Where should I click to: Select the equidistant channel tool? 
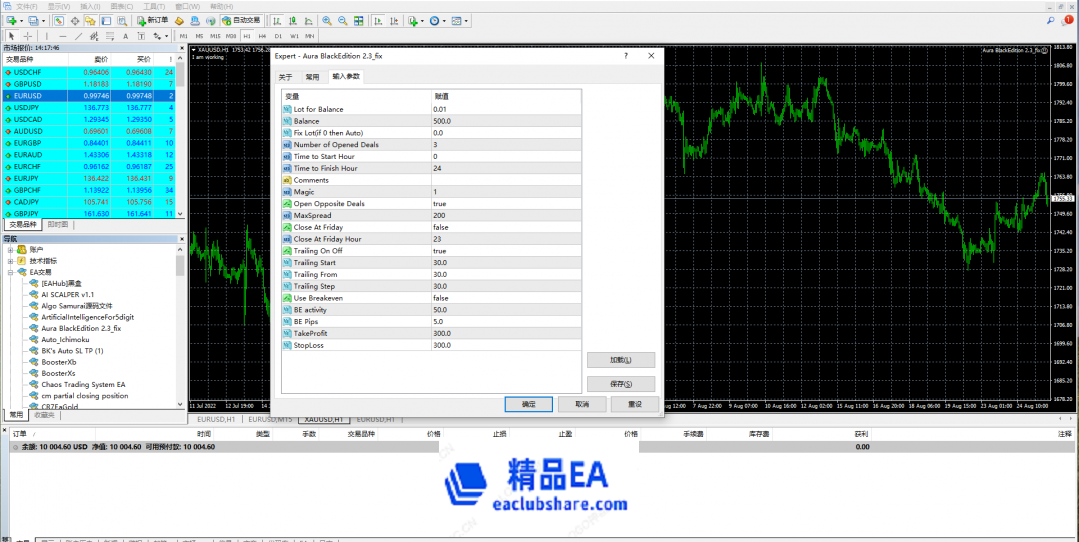94,36
